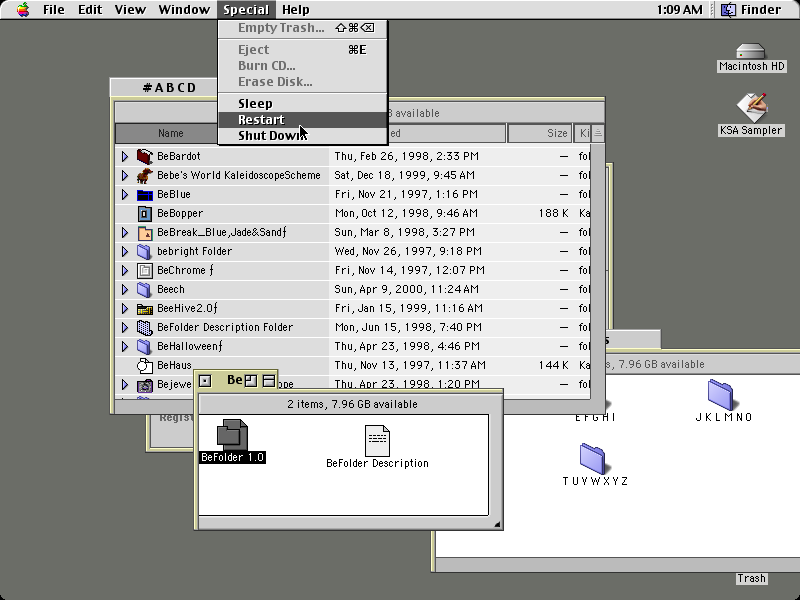This screenshot has width=800, height=600.
Task: Select the Bebe's World KaleidoscopeScheme icon
Action: [x=145, y=175]
